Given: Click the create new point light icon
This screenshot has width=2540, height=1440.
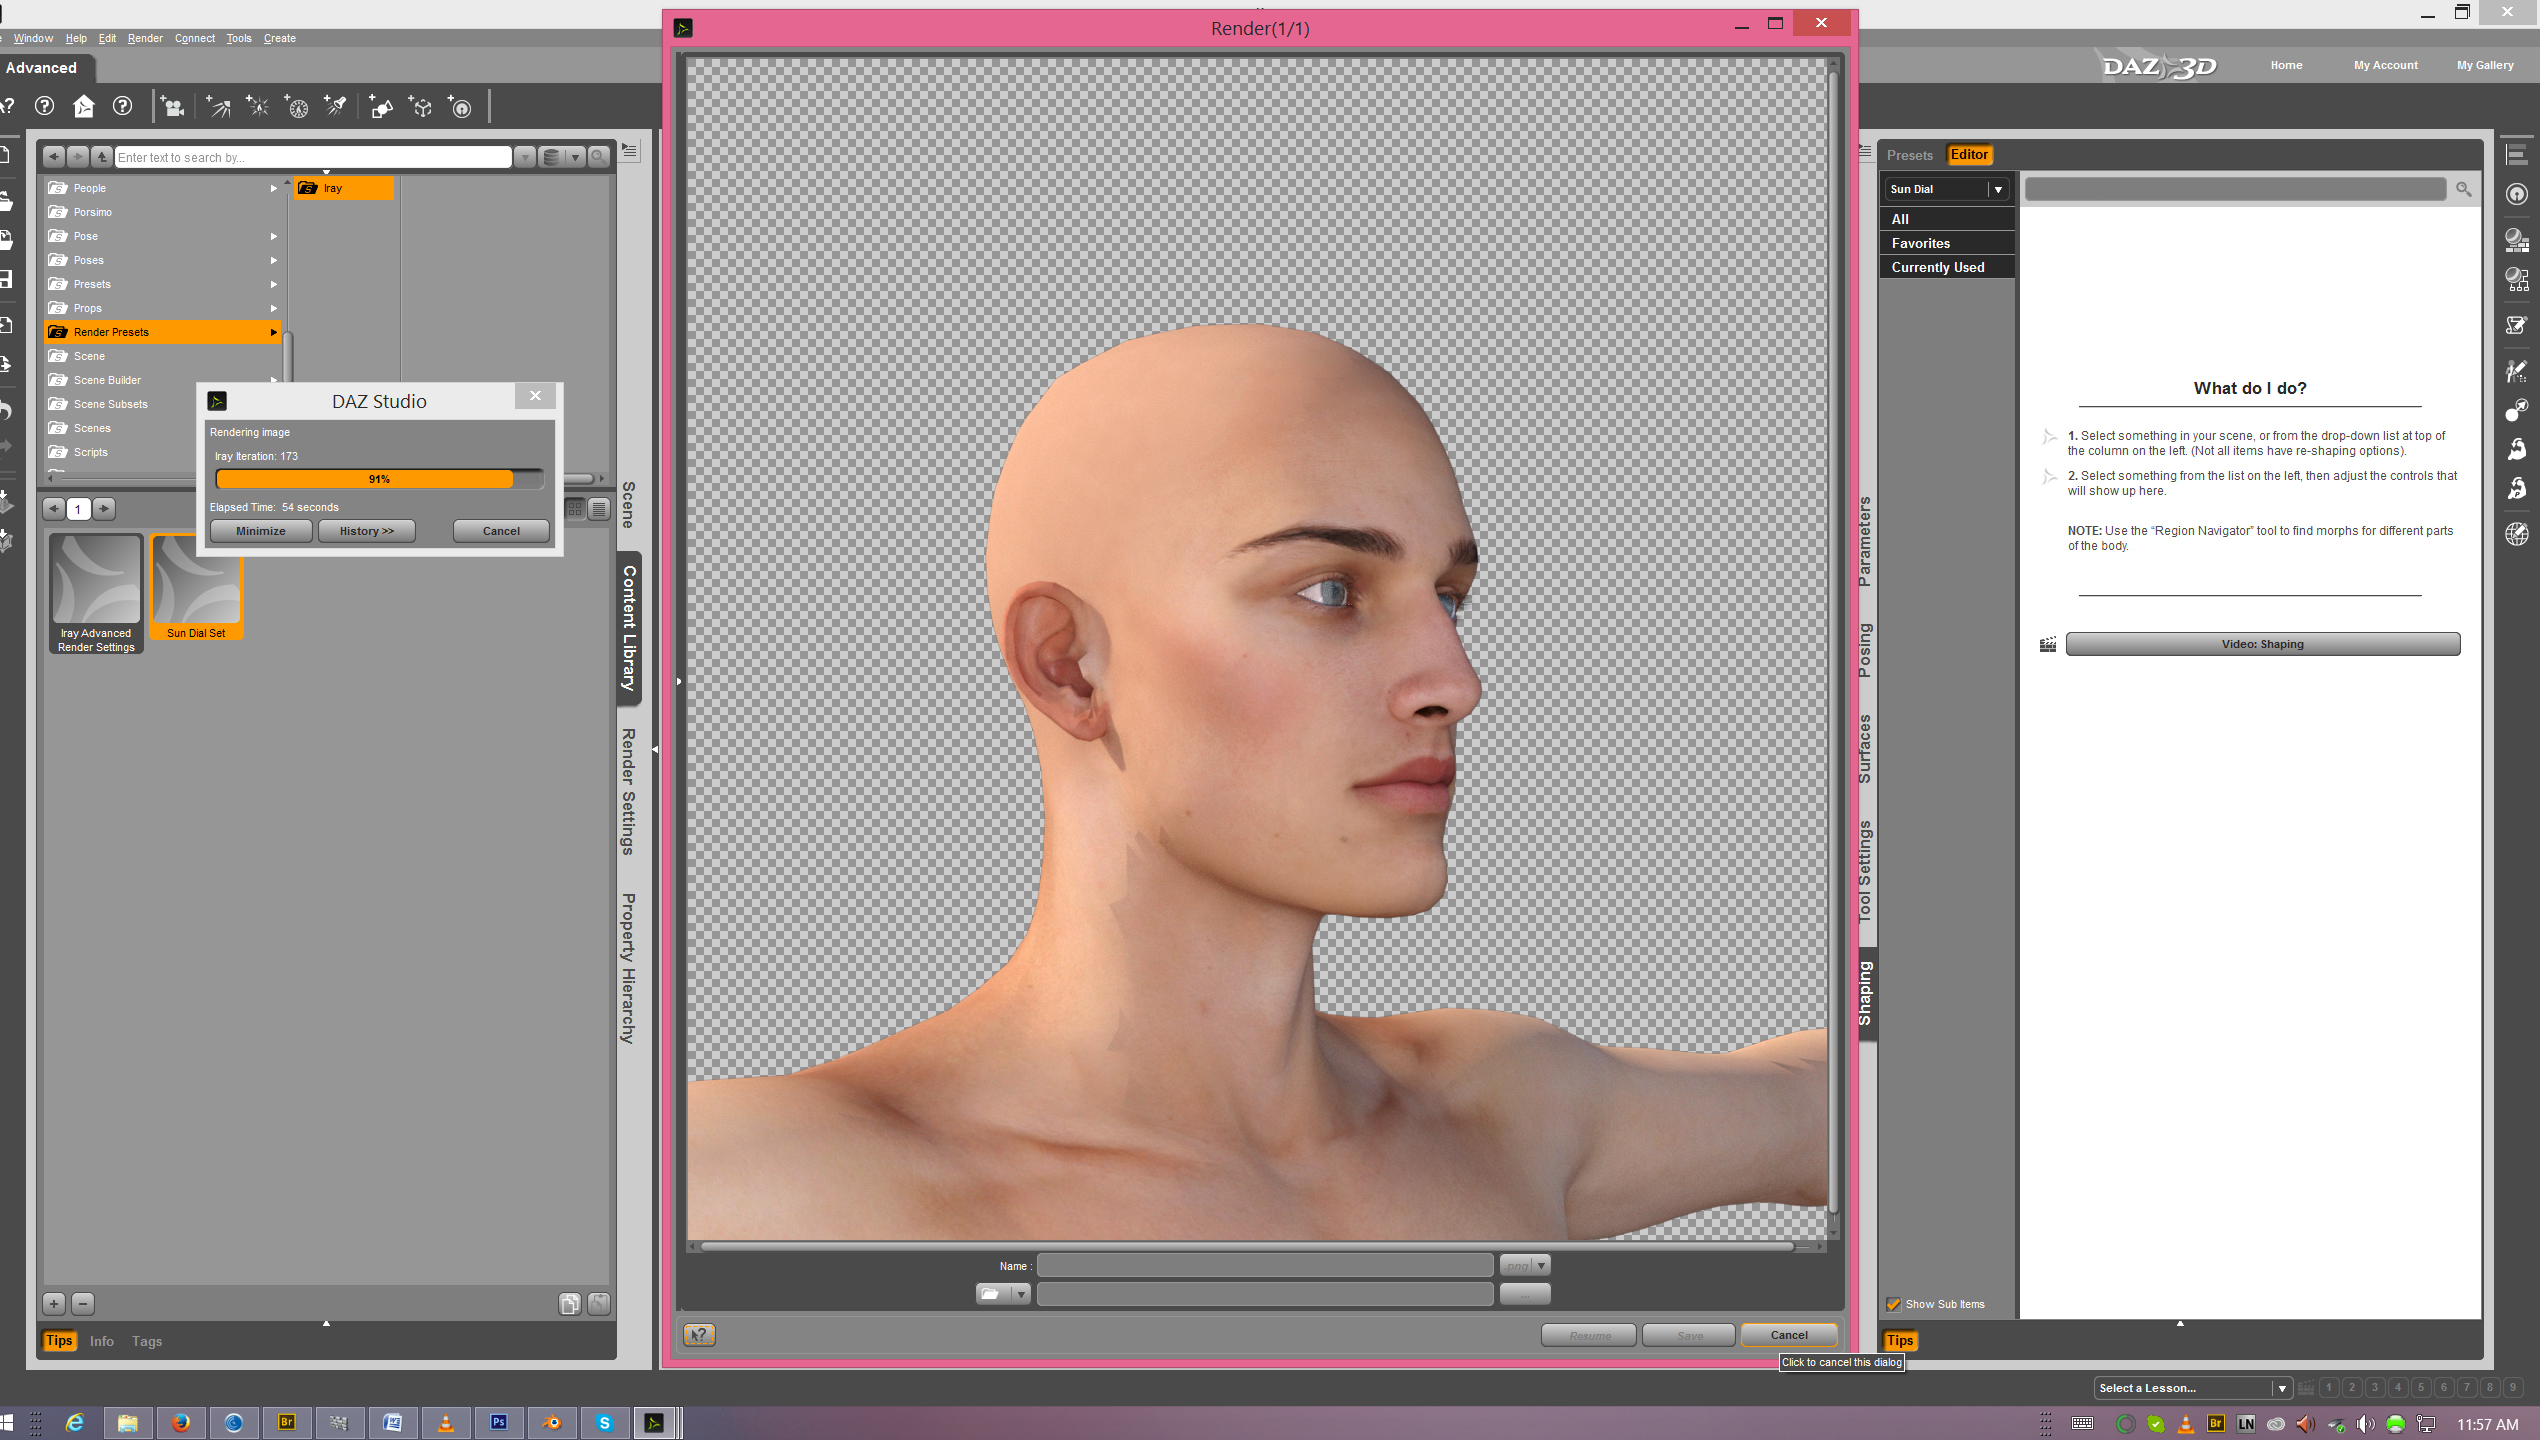Looking at the screenshot, I should [x=258, y=107].
